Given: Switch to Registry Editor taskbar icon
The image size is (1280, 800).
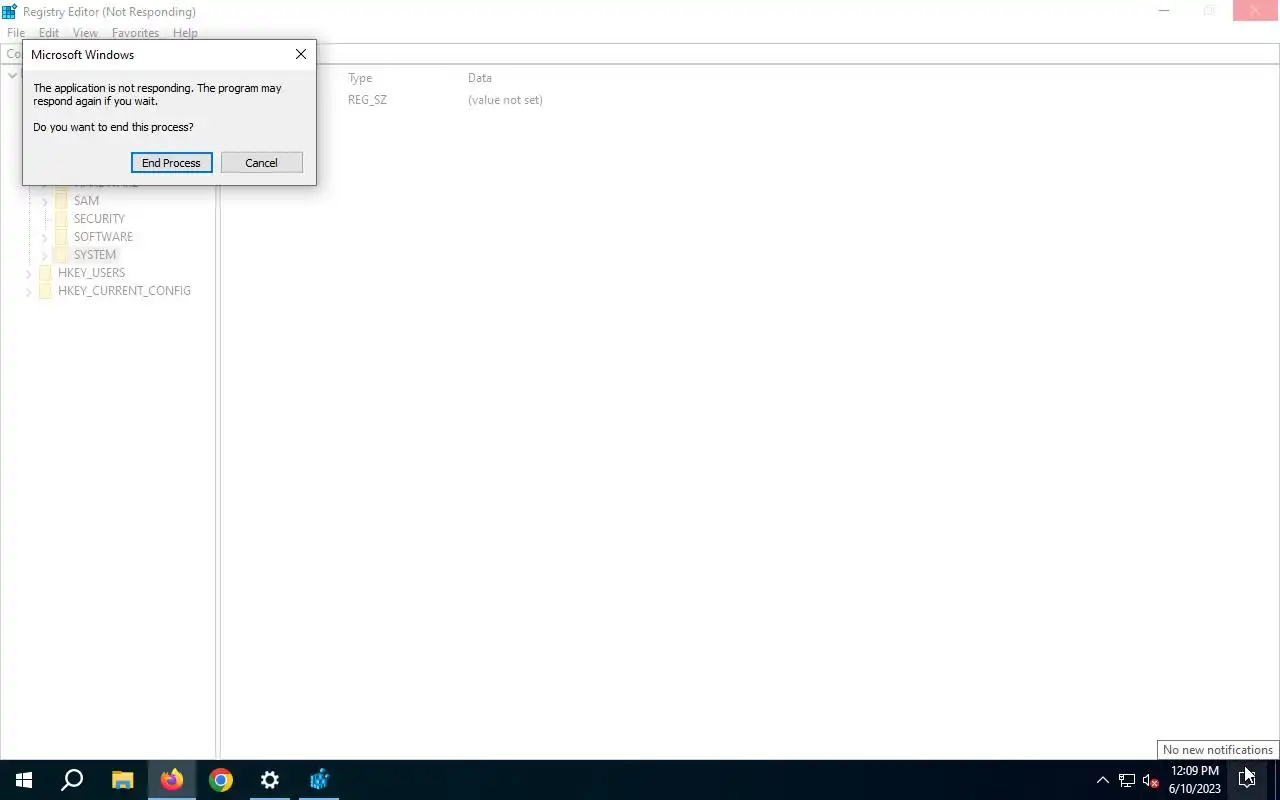Looking at the screenshot, I should (319, 780).
